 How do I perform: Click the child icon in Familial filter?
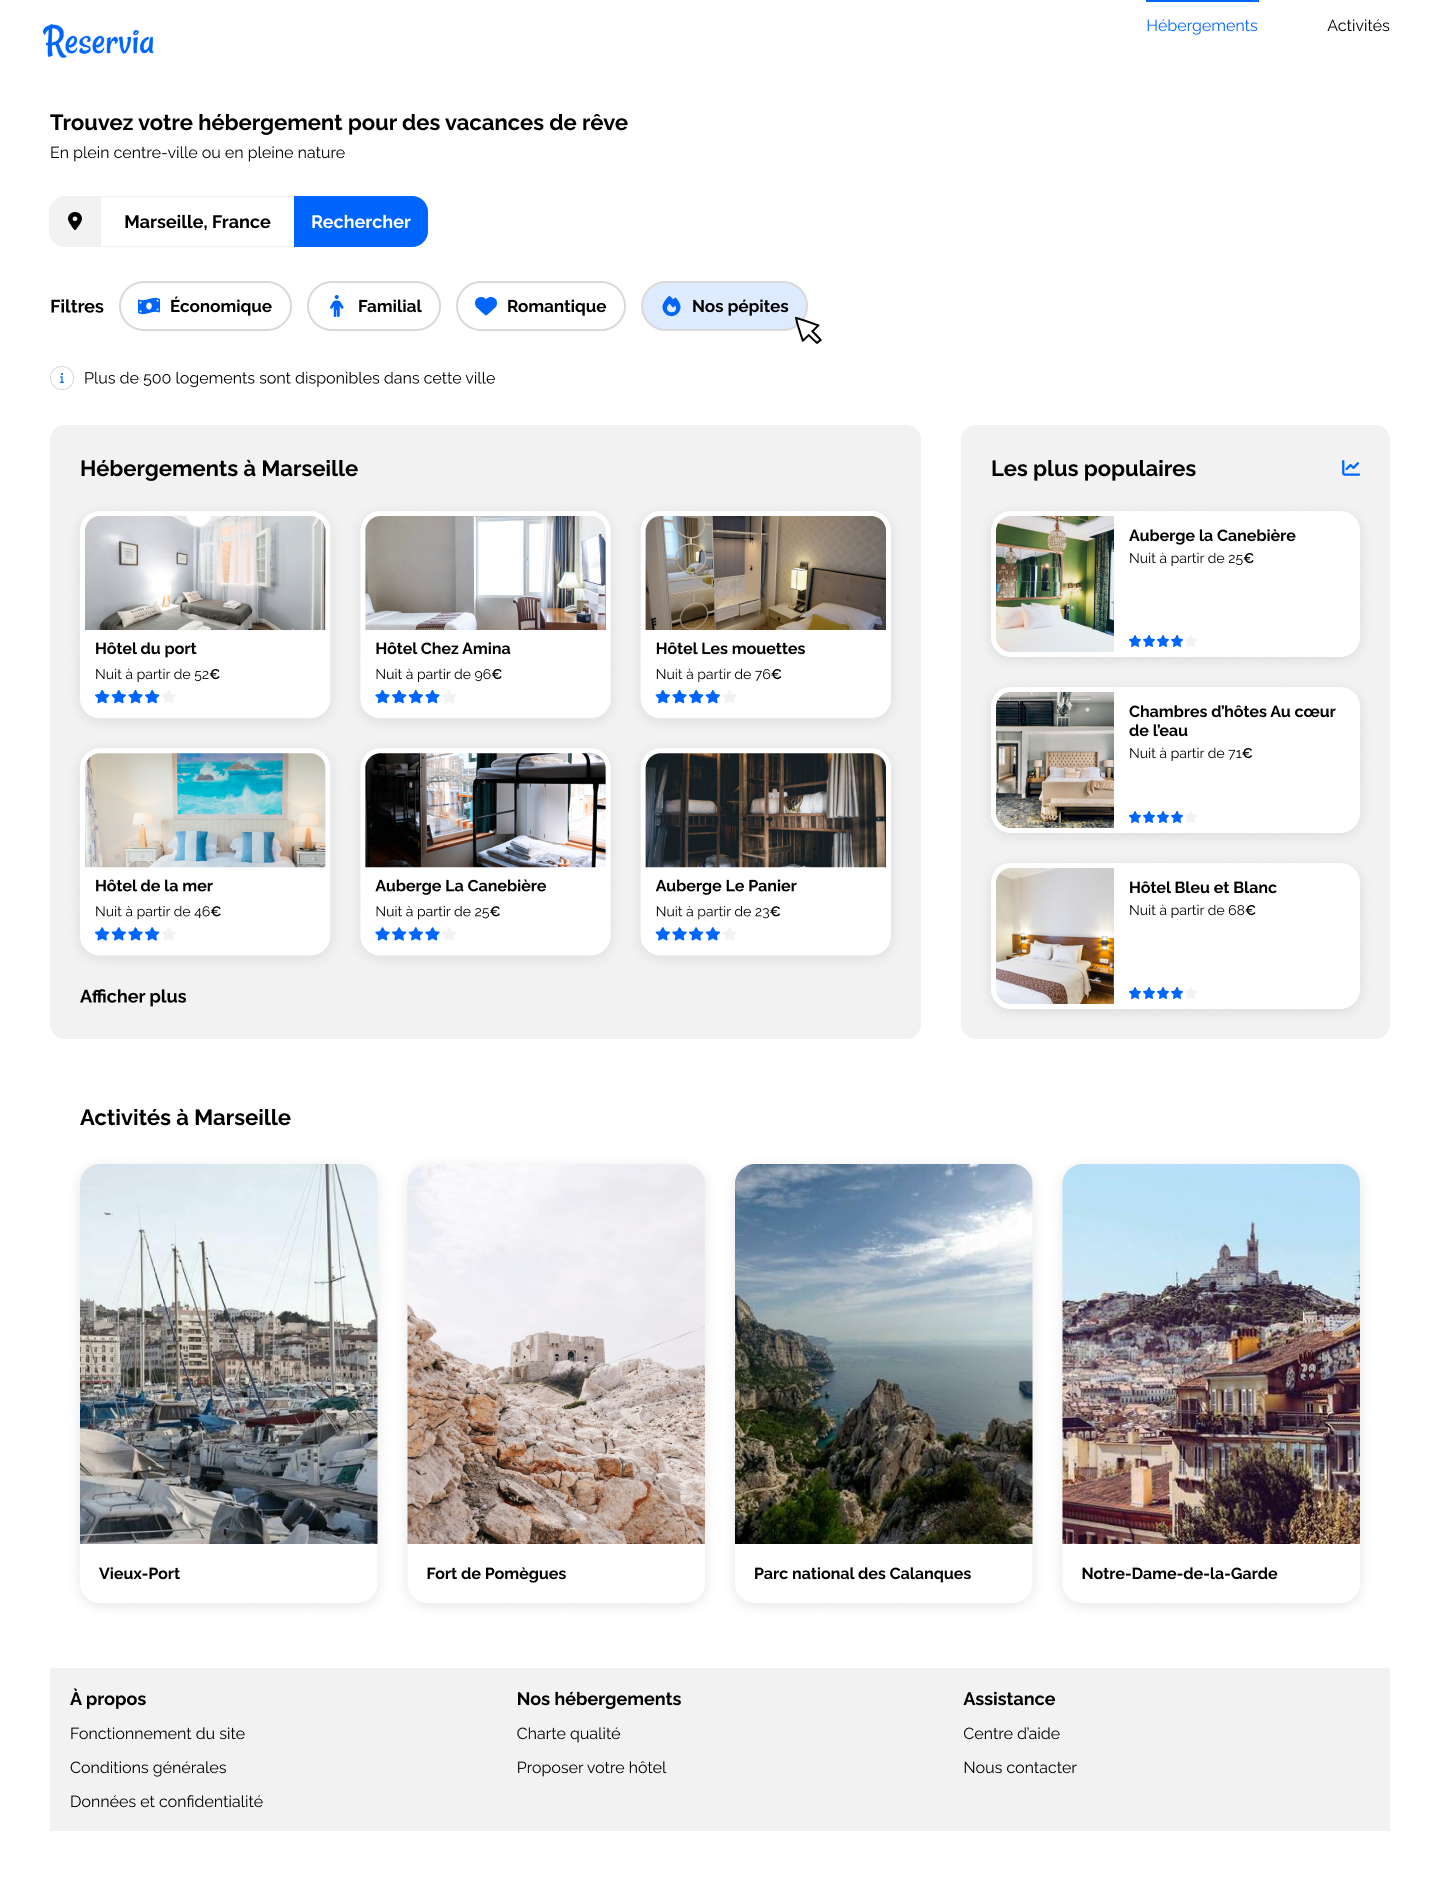[337, 306]
